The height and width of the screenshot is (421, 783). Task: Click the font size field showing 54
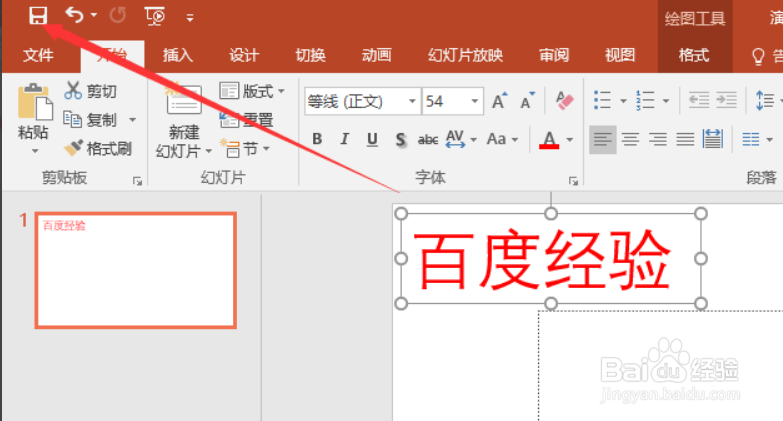444,101
